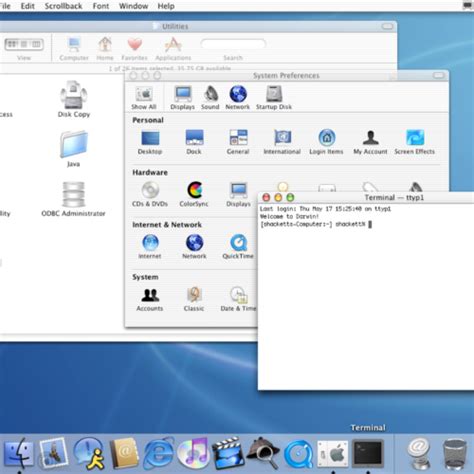This screenshot has height=474, width=474.
Task: Click Sound in System Preferences toolbar
Action: [x=210, y=98]
